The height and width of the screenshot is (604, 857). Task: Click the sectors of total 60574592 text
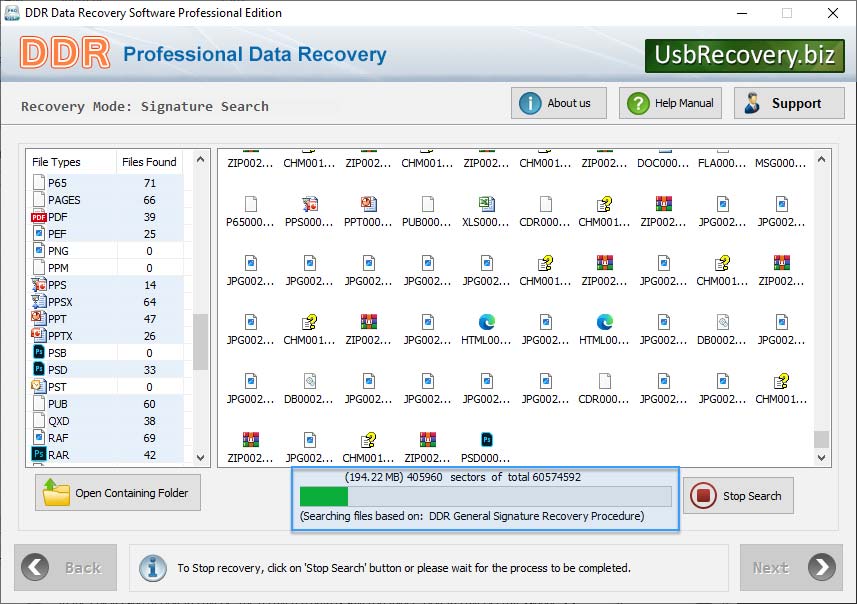click(515, 477)
